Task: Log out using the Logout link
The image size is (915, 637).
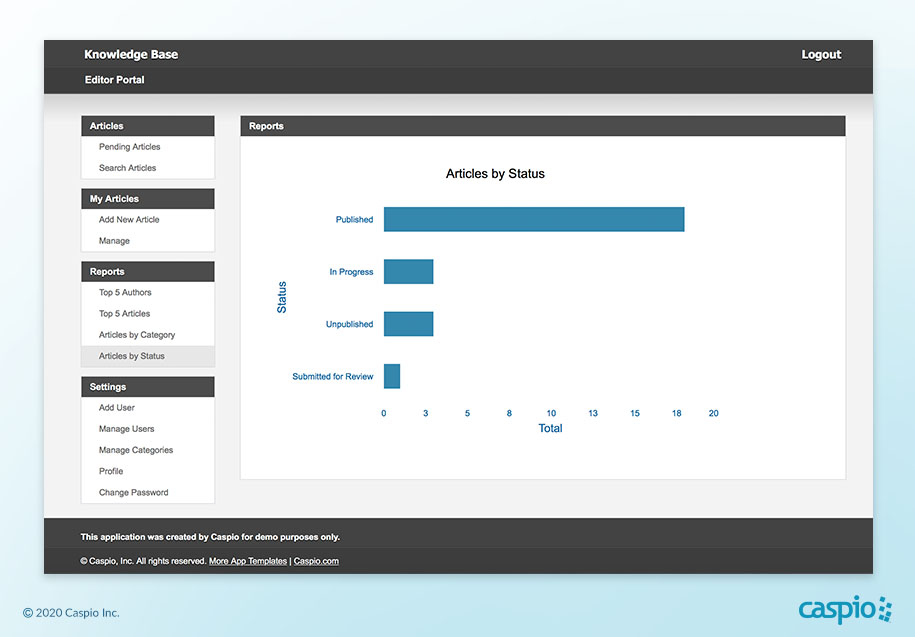Action: coord(821,55)
